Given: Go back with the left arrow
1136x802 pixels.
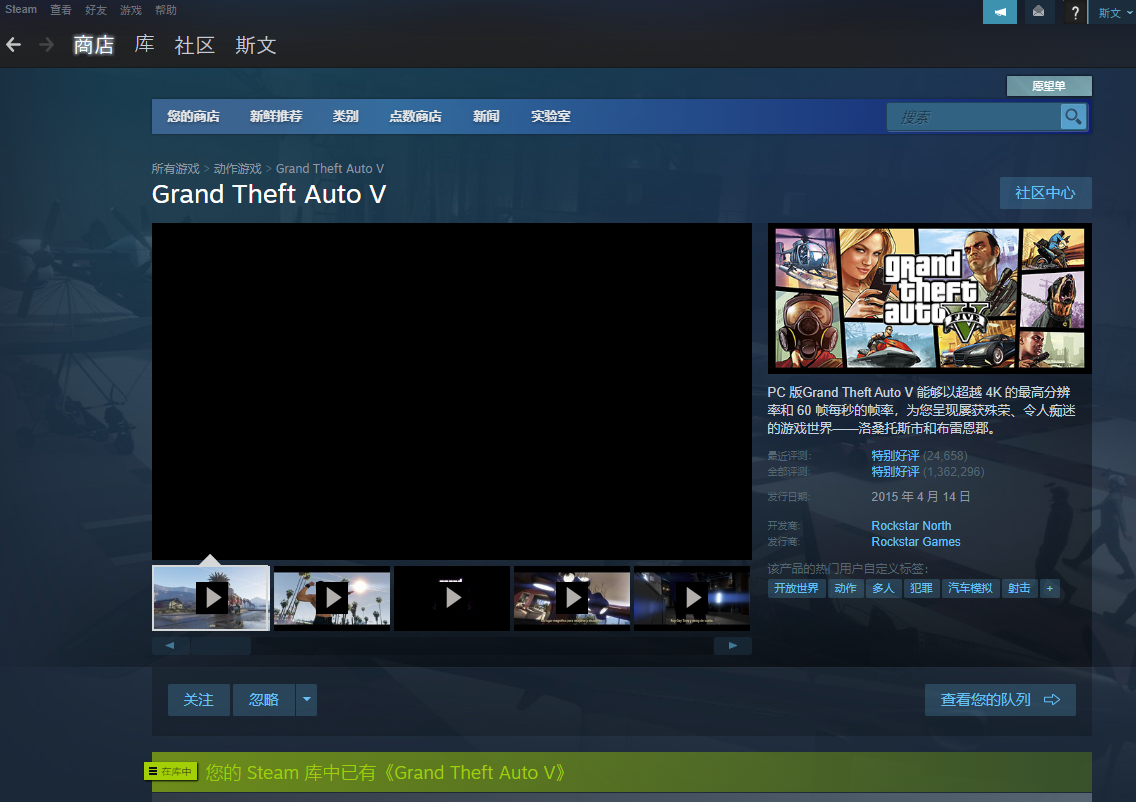Looking at the screenshot, I should point(13,45).
